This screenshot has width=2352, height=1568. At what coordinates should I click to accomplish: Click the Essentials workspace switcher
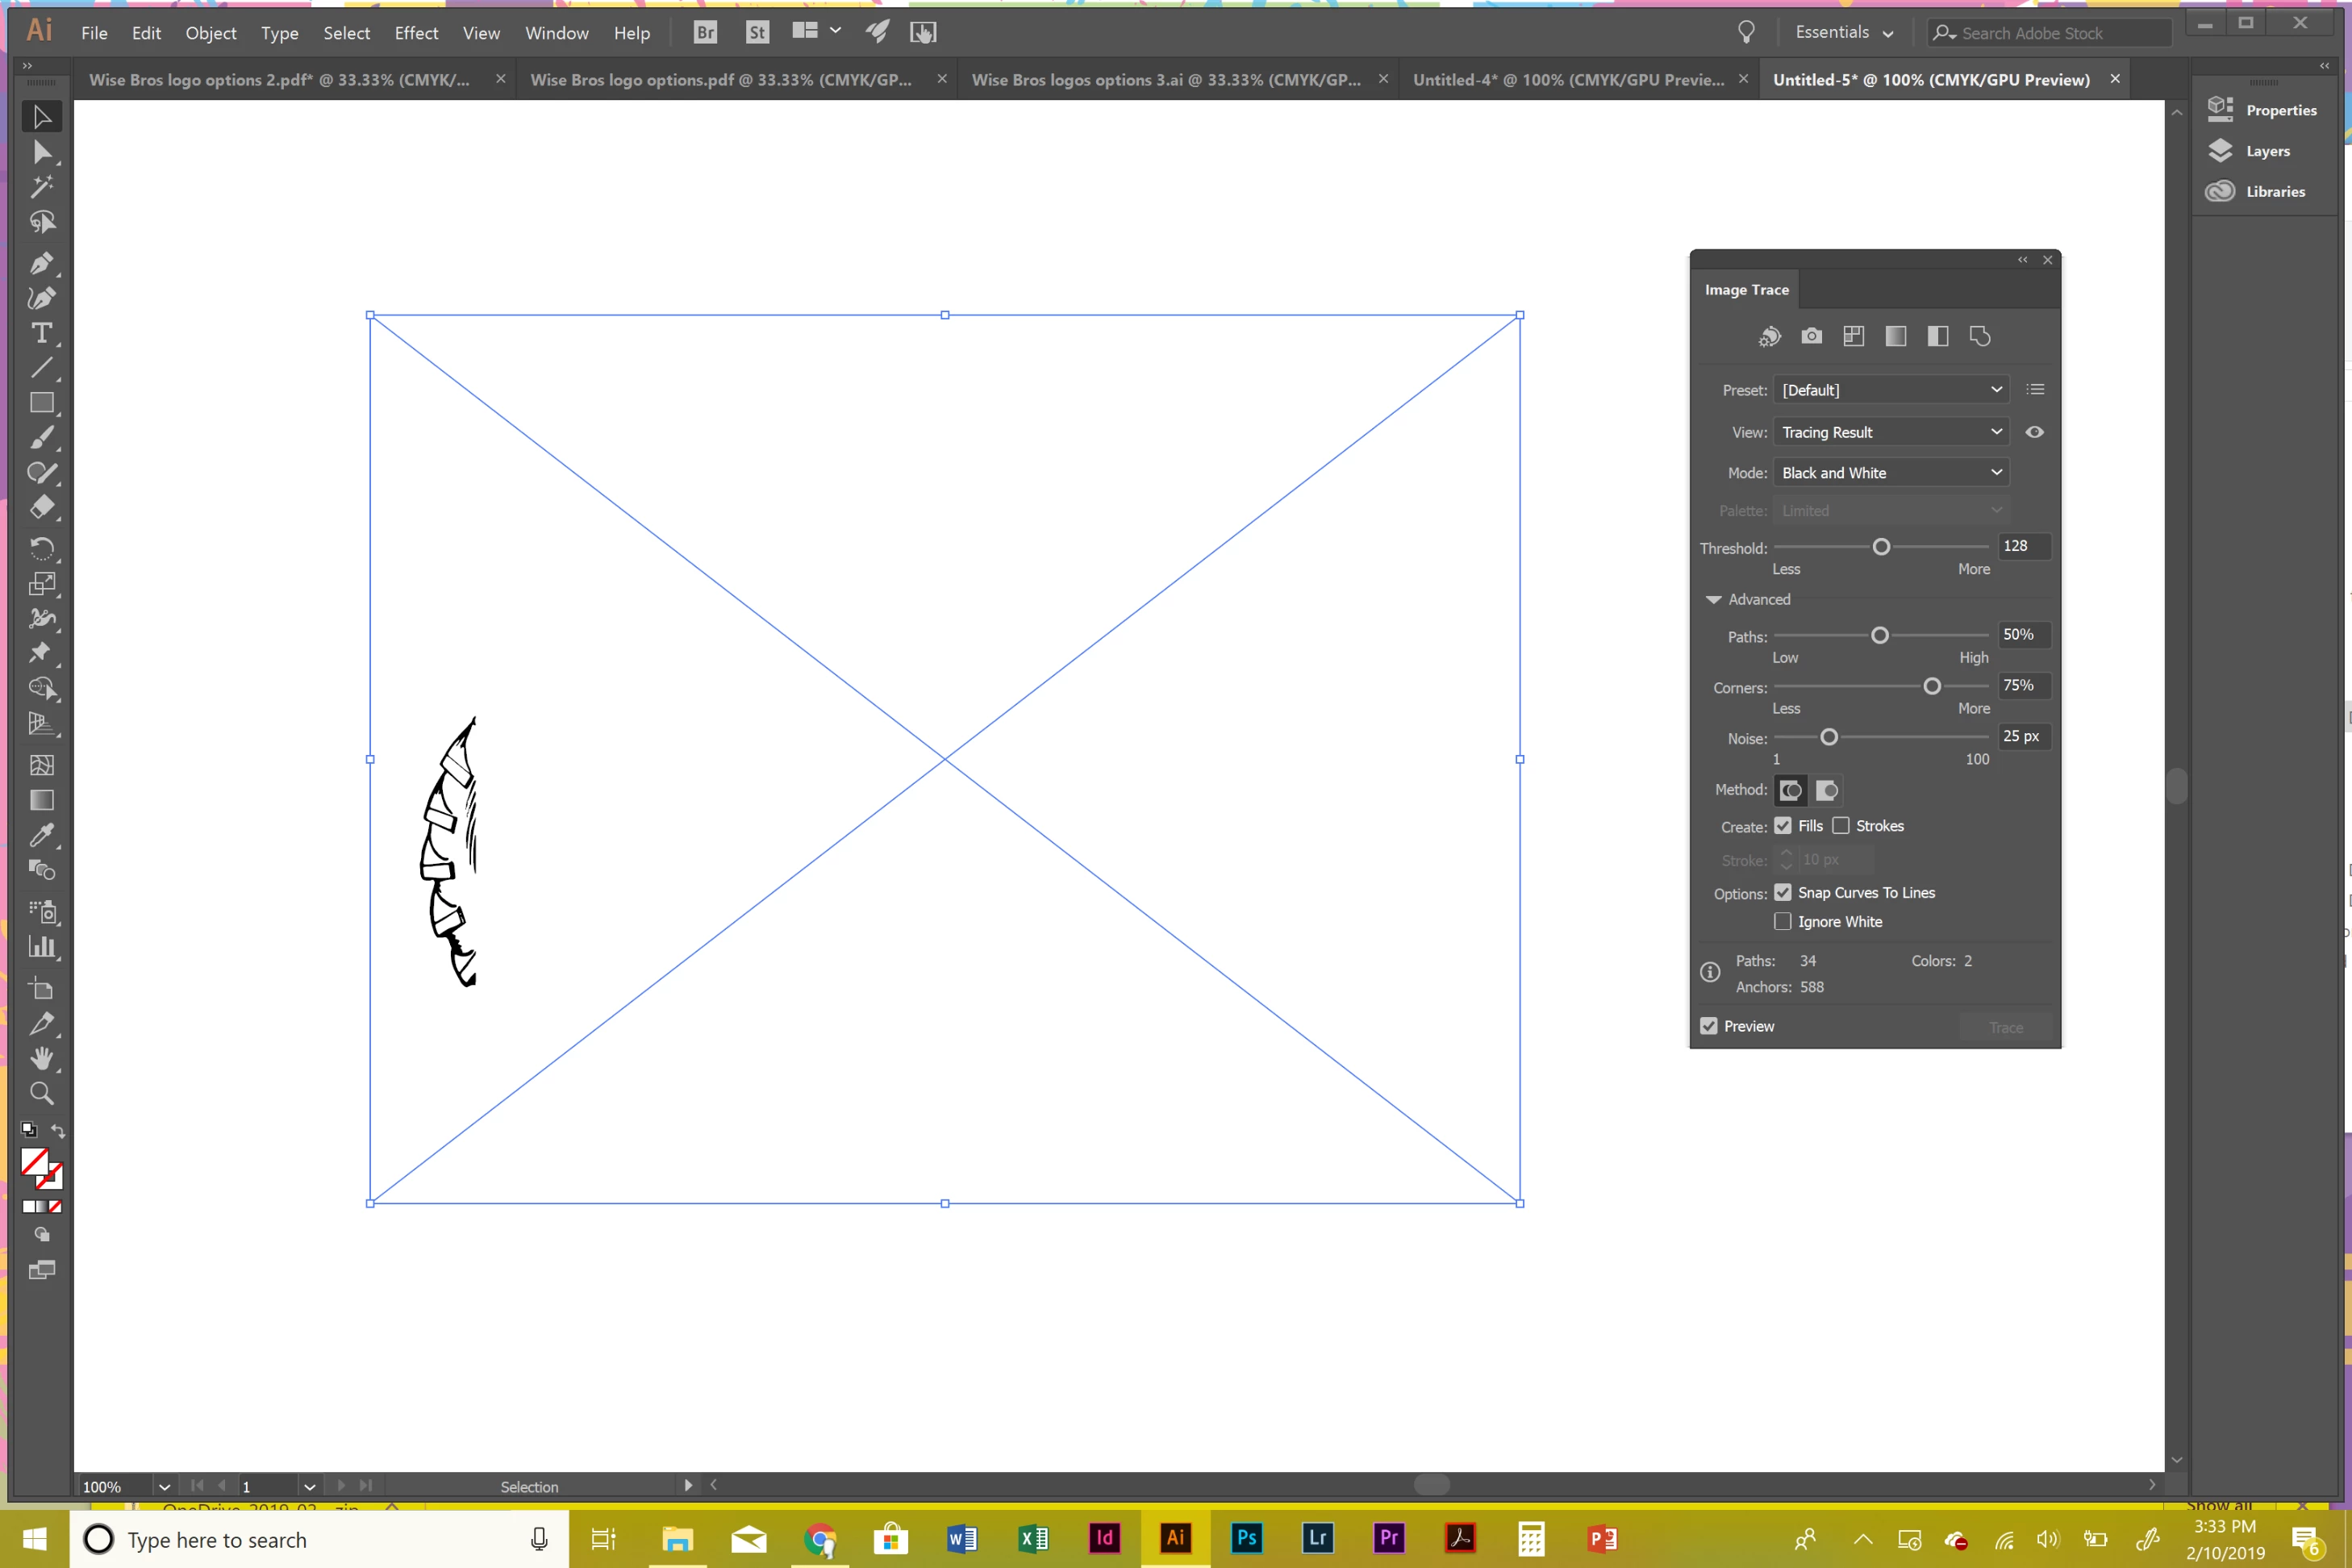click(1844, 33)
